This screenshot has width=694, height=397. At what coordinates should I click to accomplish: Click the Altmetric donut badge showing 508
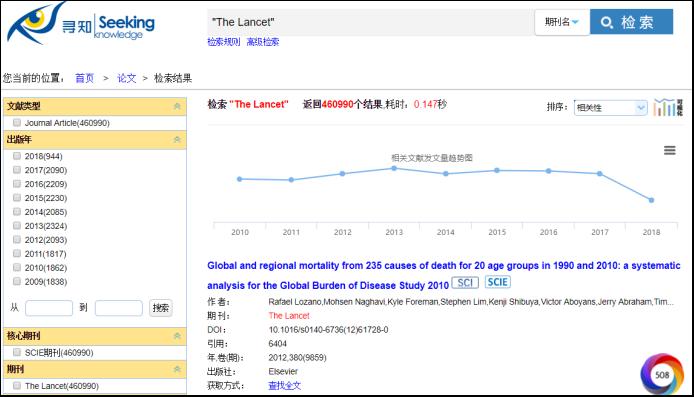[x=662, y=375]
